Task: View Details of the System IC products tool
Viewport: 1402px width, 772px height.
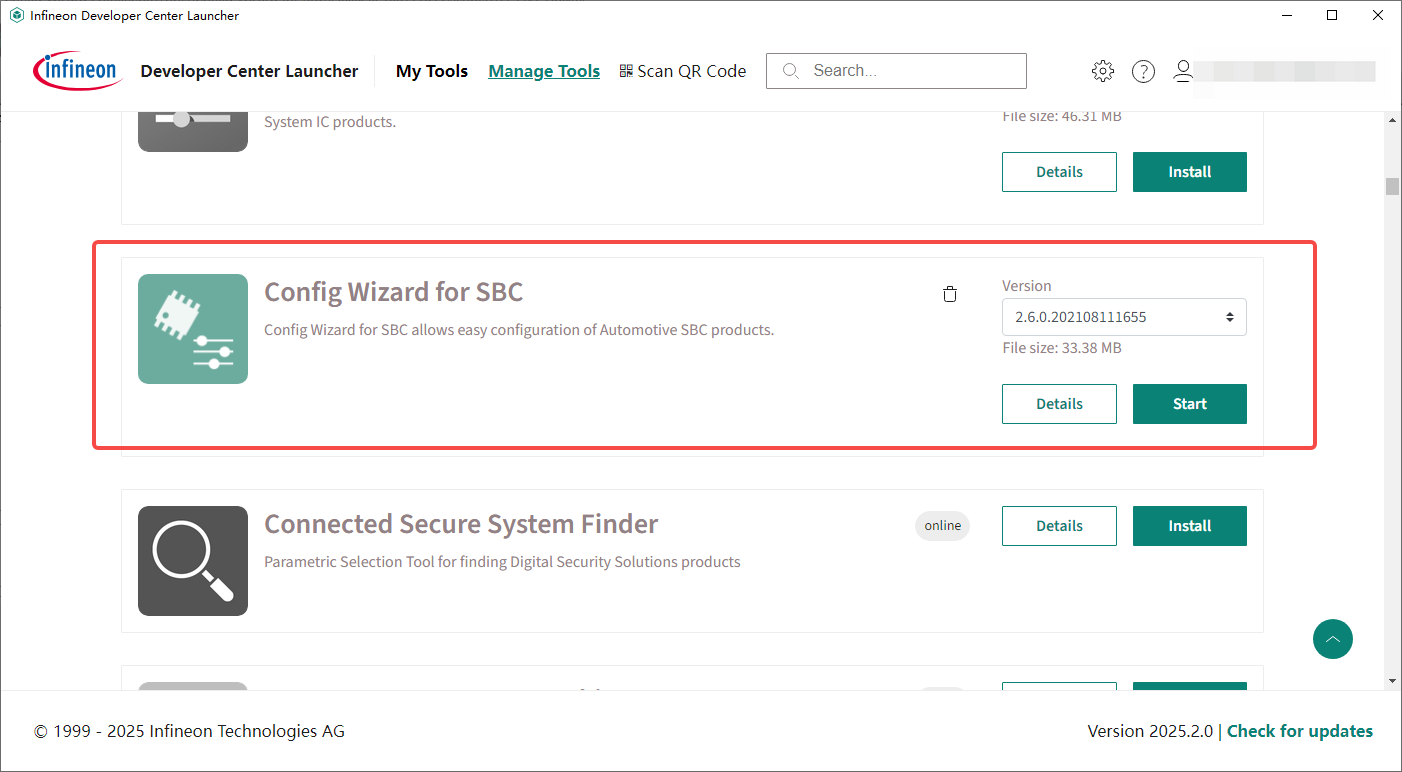Action: pyautogui.click(x=1059, y=172)
